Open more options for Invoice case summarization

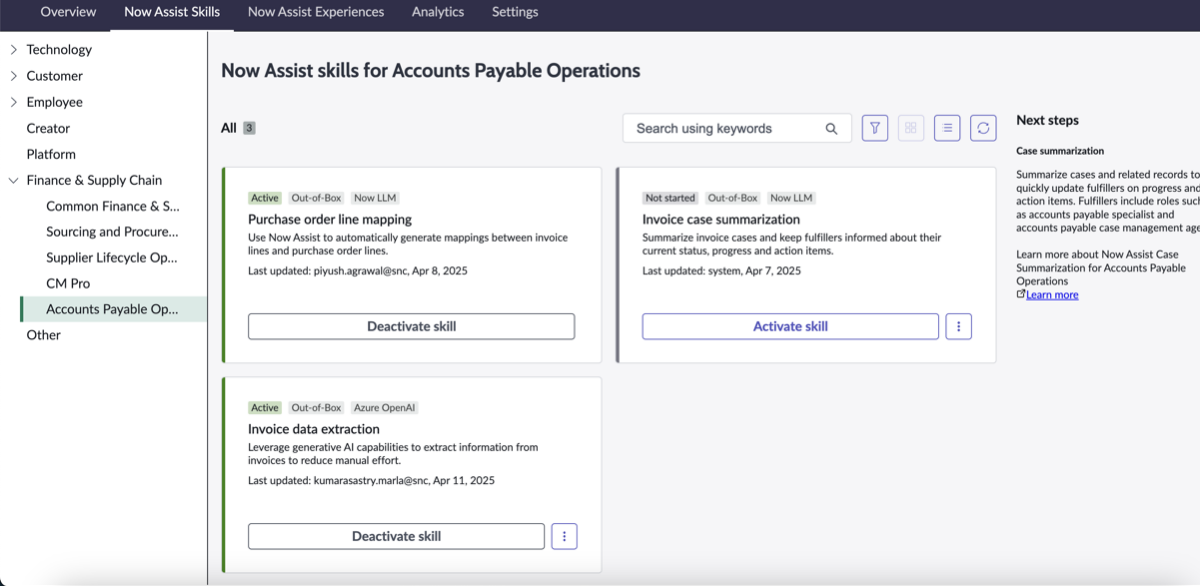tap(959, 326)
